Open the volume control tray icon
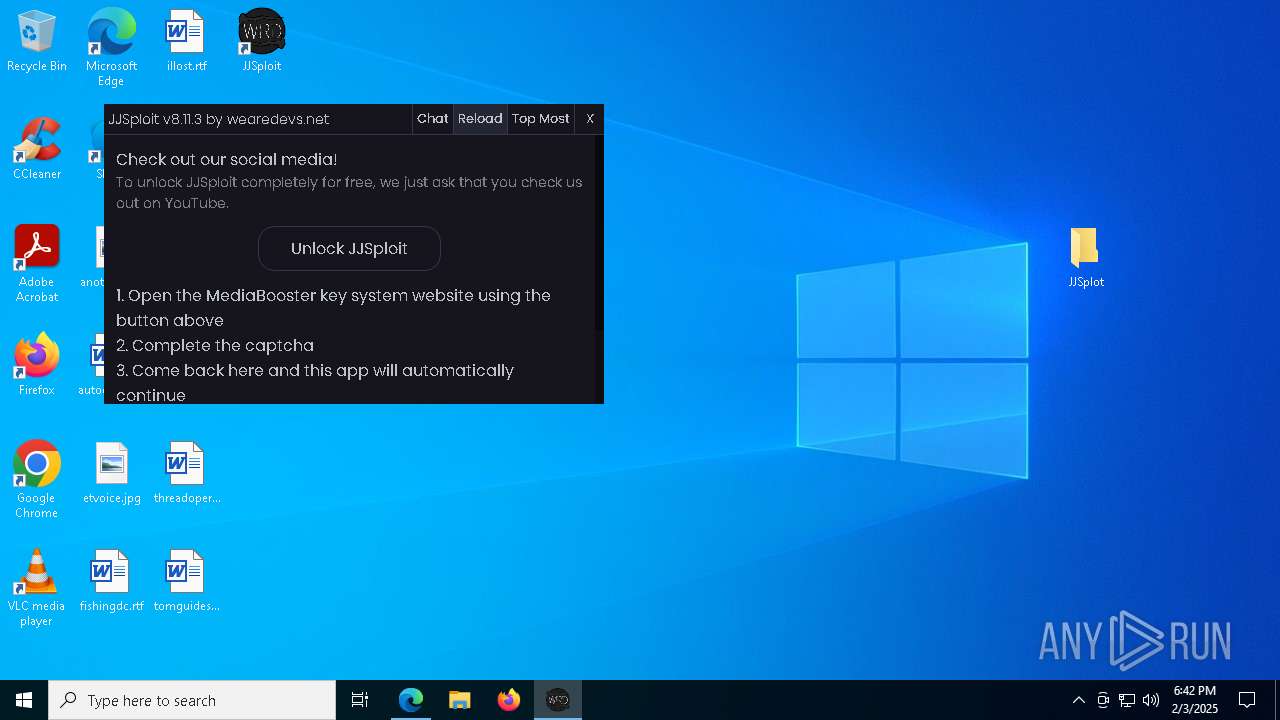Screen dimensions: 1280x720 pyautogui.click(x=1151, y=700)
